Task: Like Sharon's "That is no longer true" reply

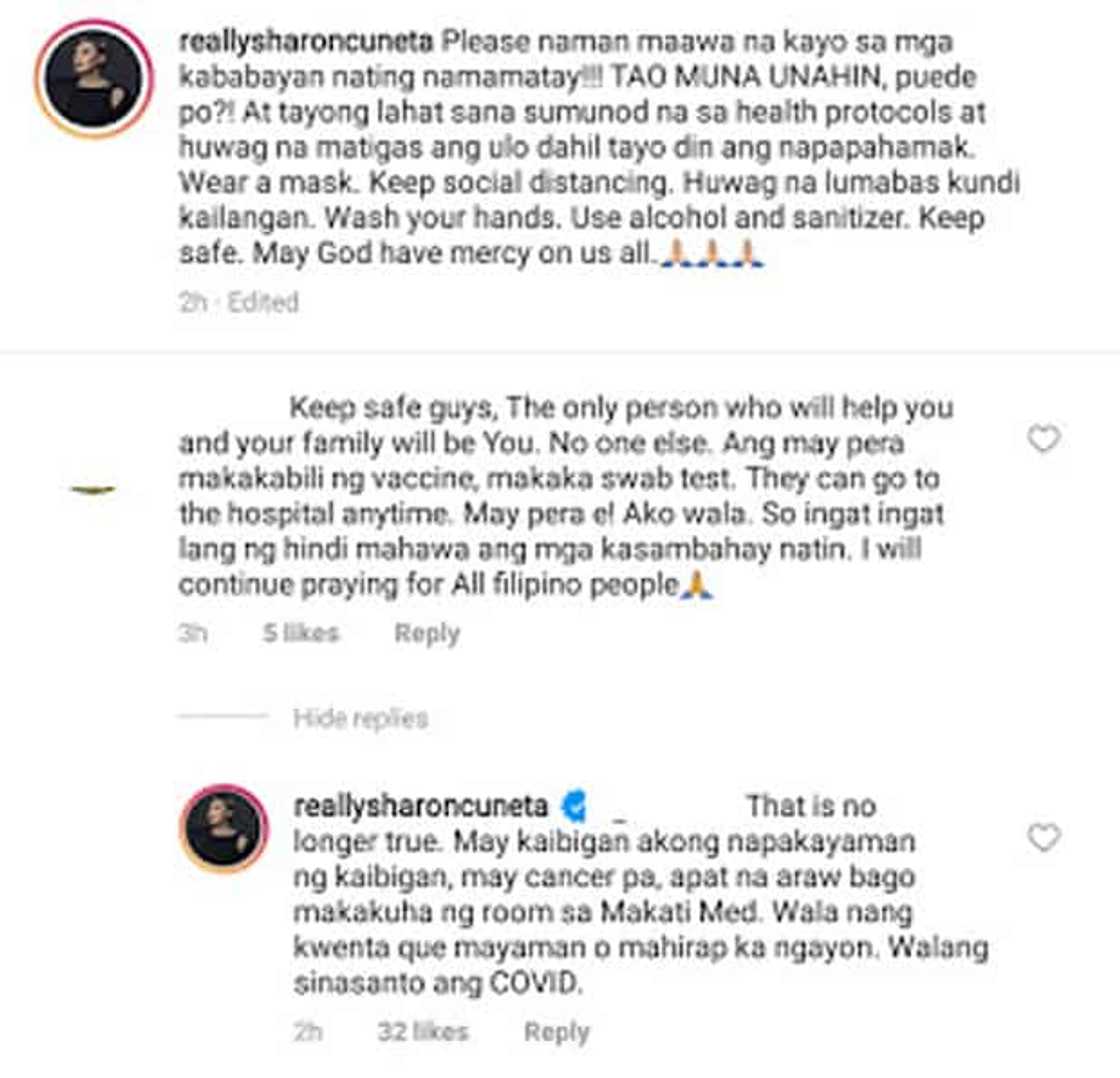Action: [1044, 837]
